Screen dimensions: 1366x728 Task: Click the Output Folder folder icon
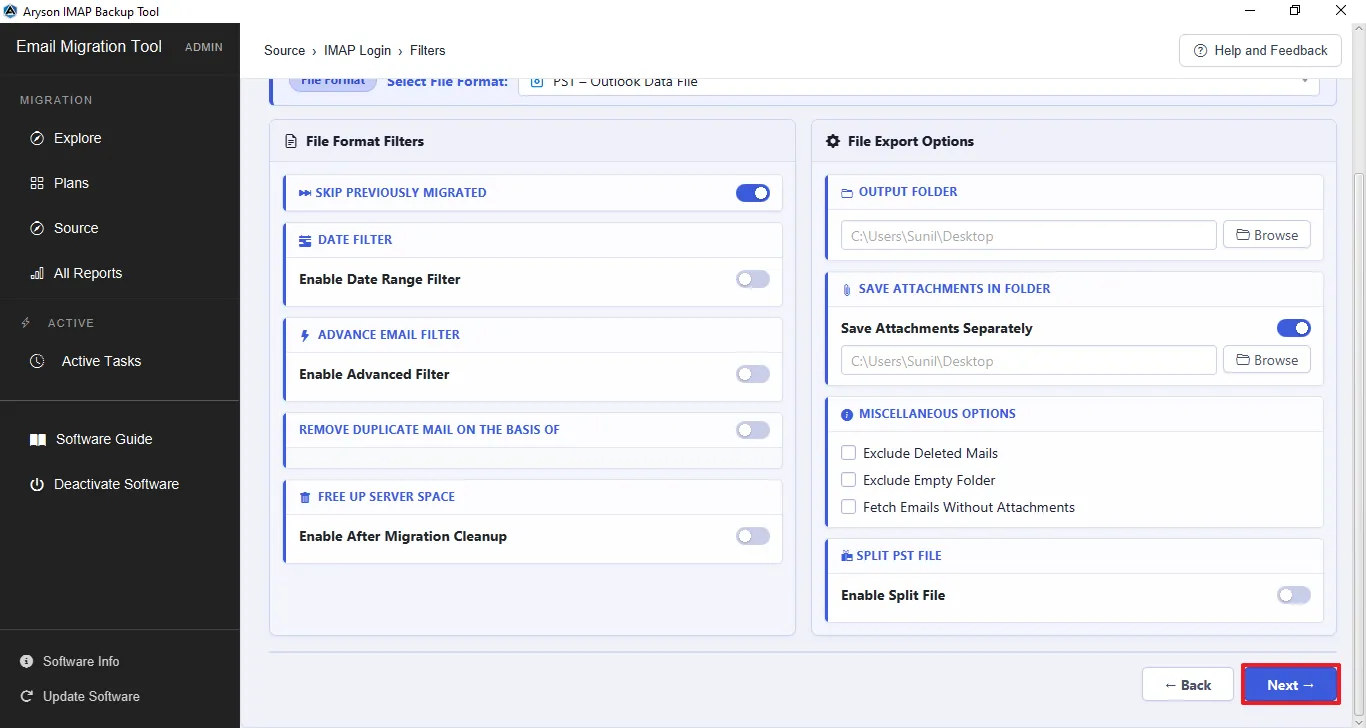pos(847,192)
